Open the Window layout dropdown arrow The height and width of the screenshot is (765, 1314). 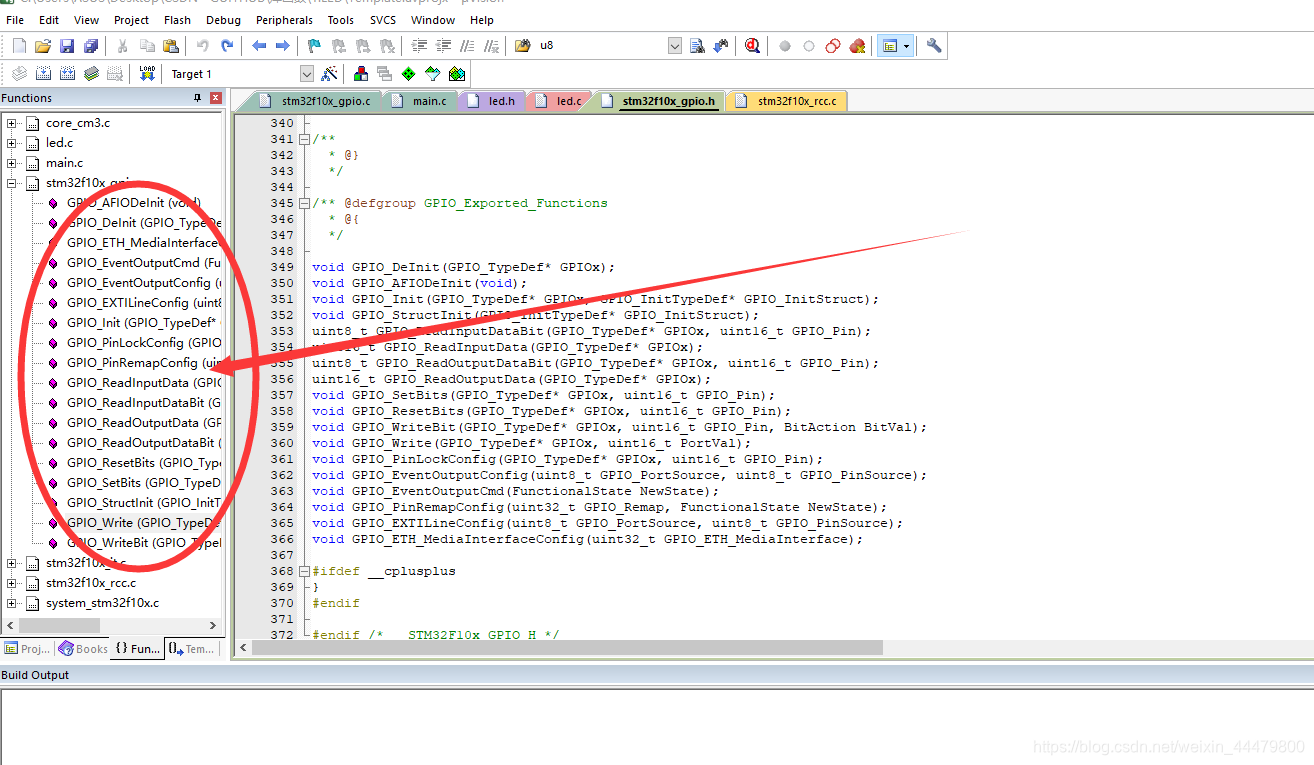tap(906, 46)
